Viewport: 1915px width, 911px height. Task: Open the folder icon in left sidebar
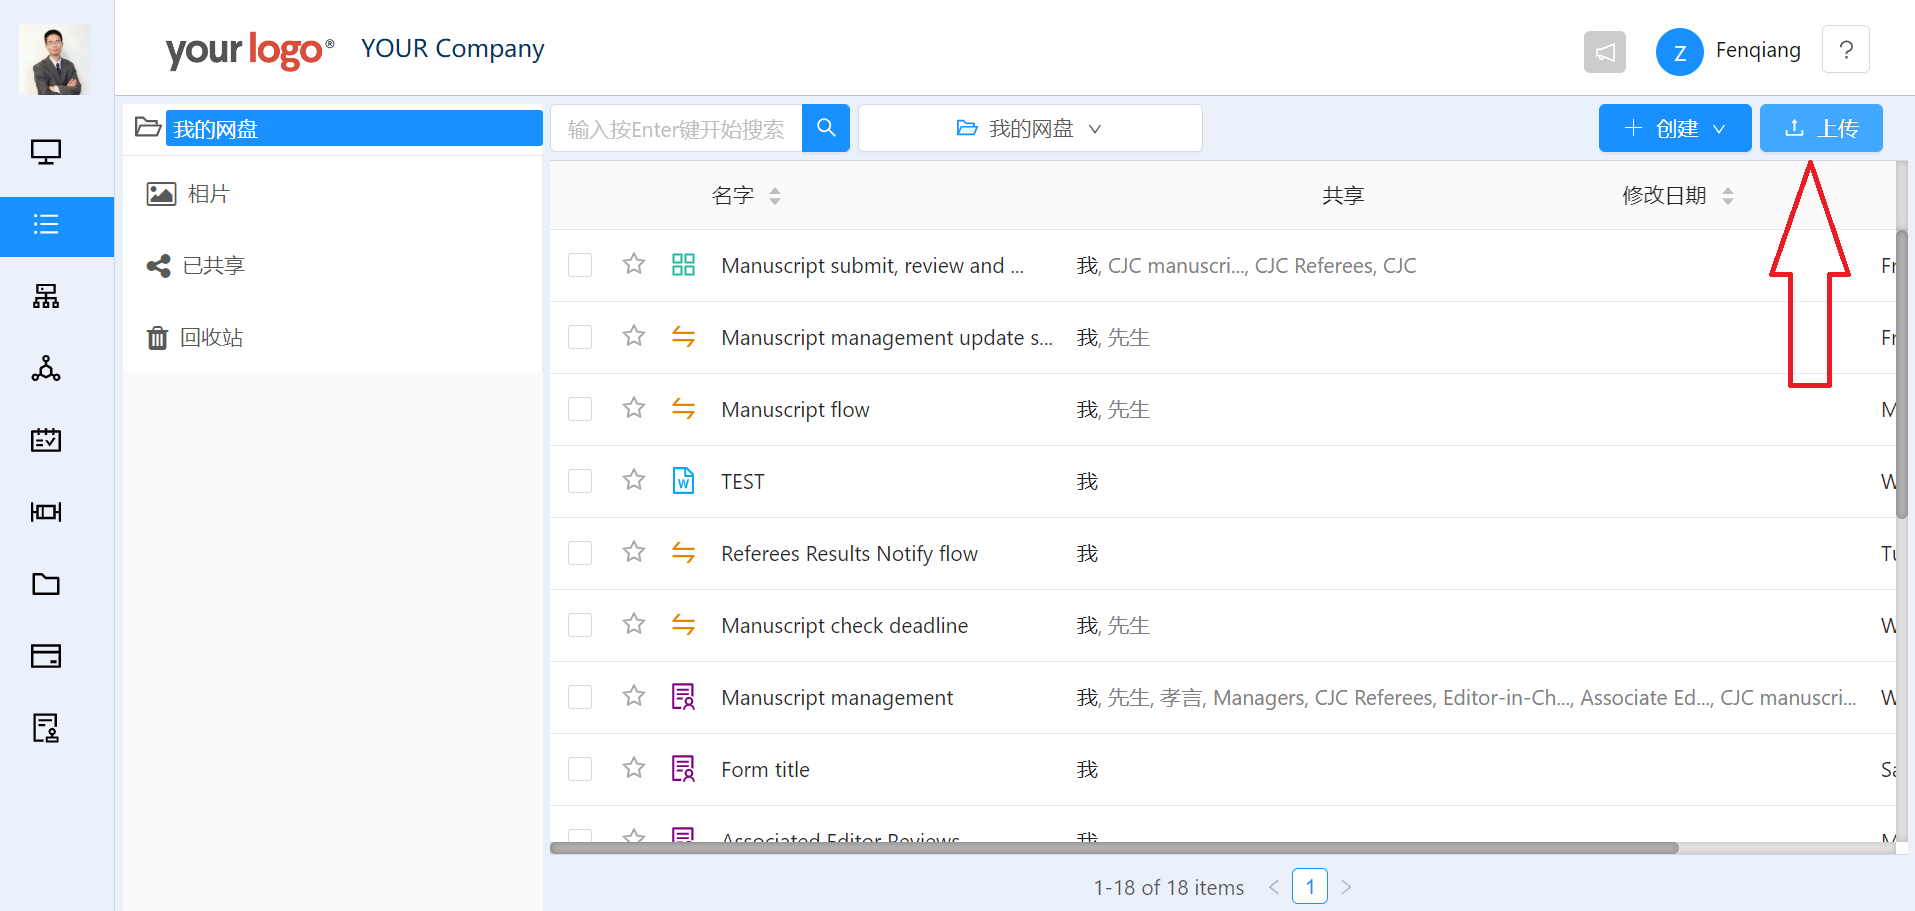pos(46,584)
